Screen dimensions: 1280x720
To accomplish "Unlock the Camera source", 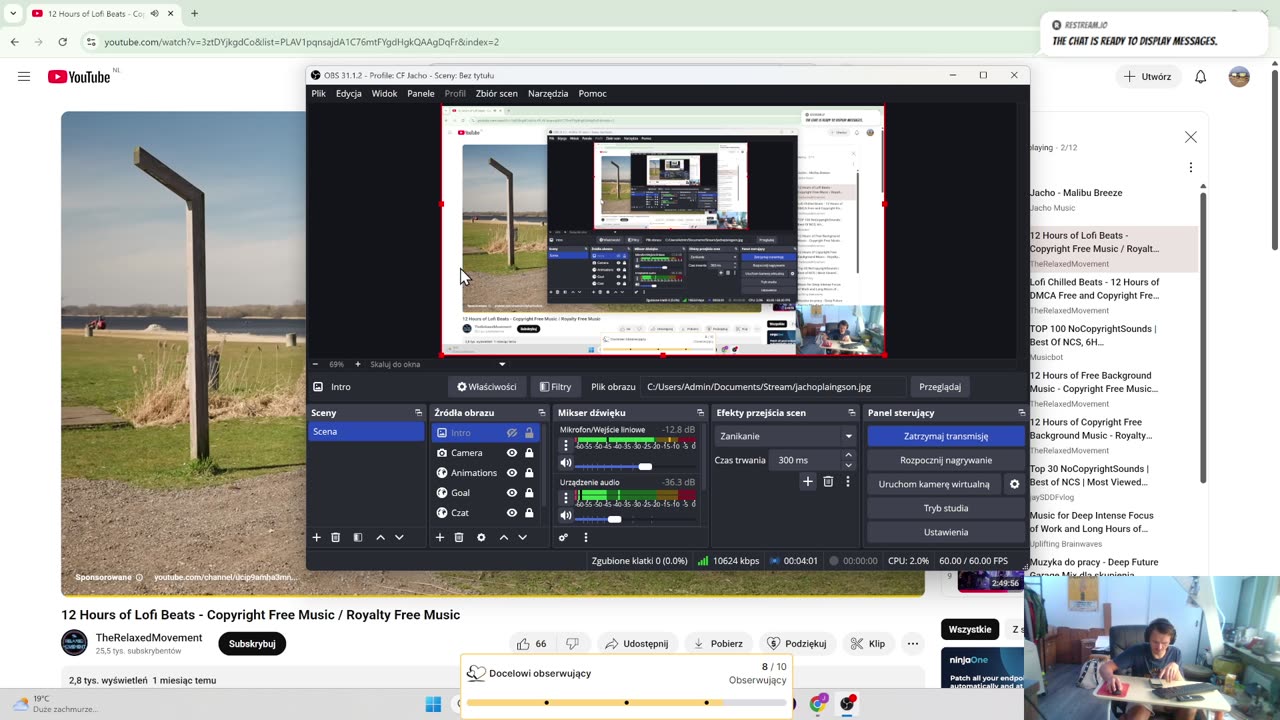I will [x=529, y=453].
